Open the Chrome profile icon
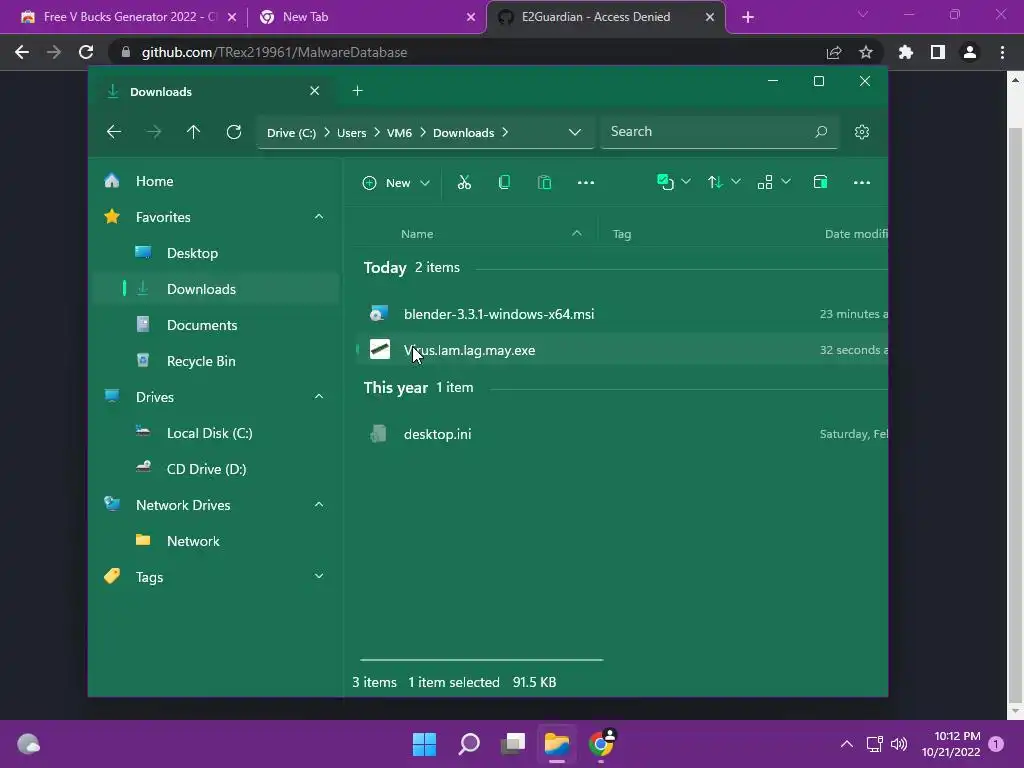Viewport: 1024px width, 768px height. pyautogui.click(x=969, y=52)
